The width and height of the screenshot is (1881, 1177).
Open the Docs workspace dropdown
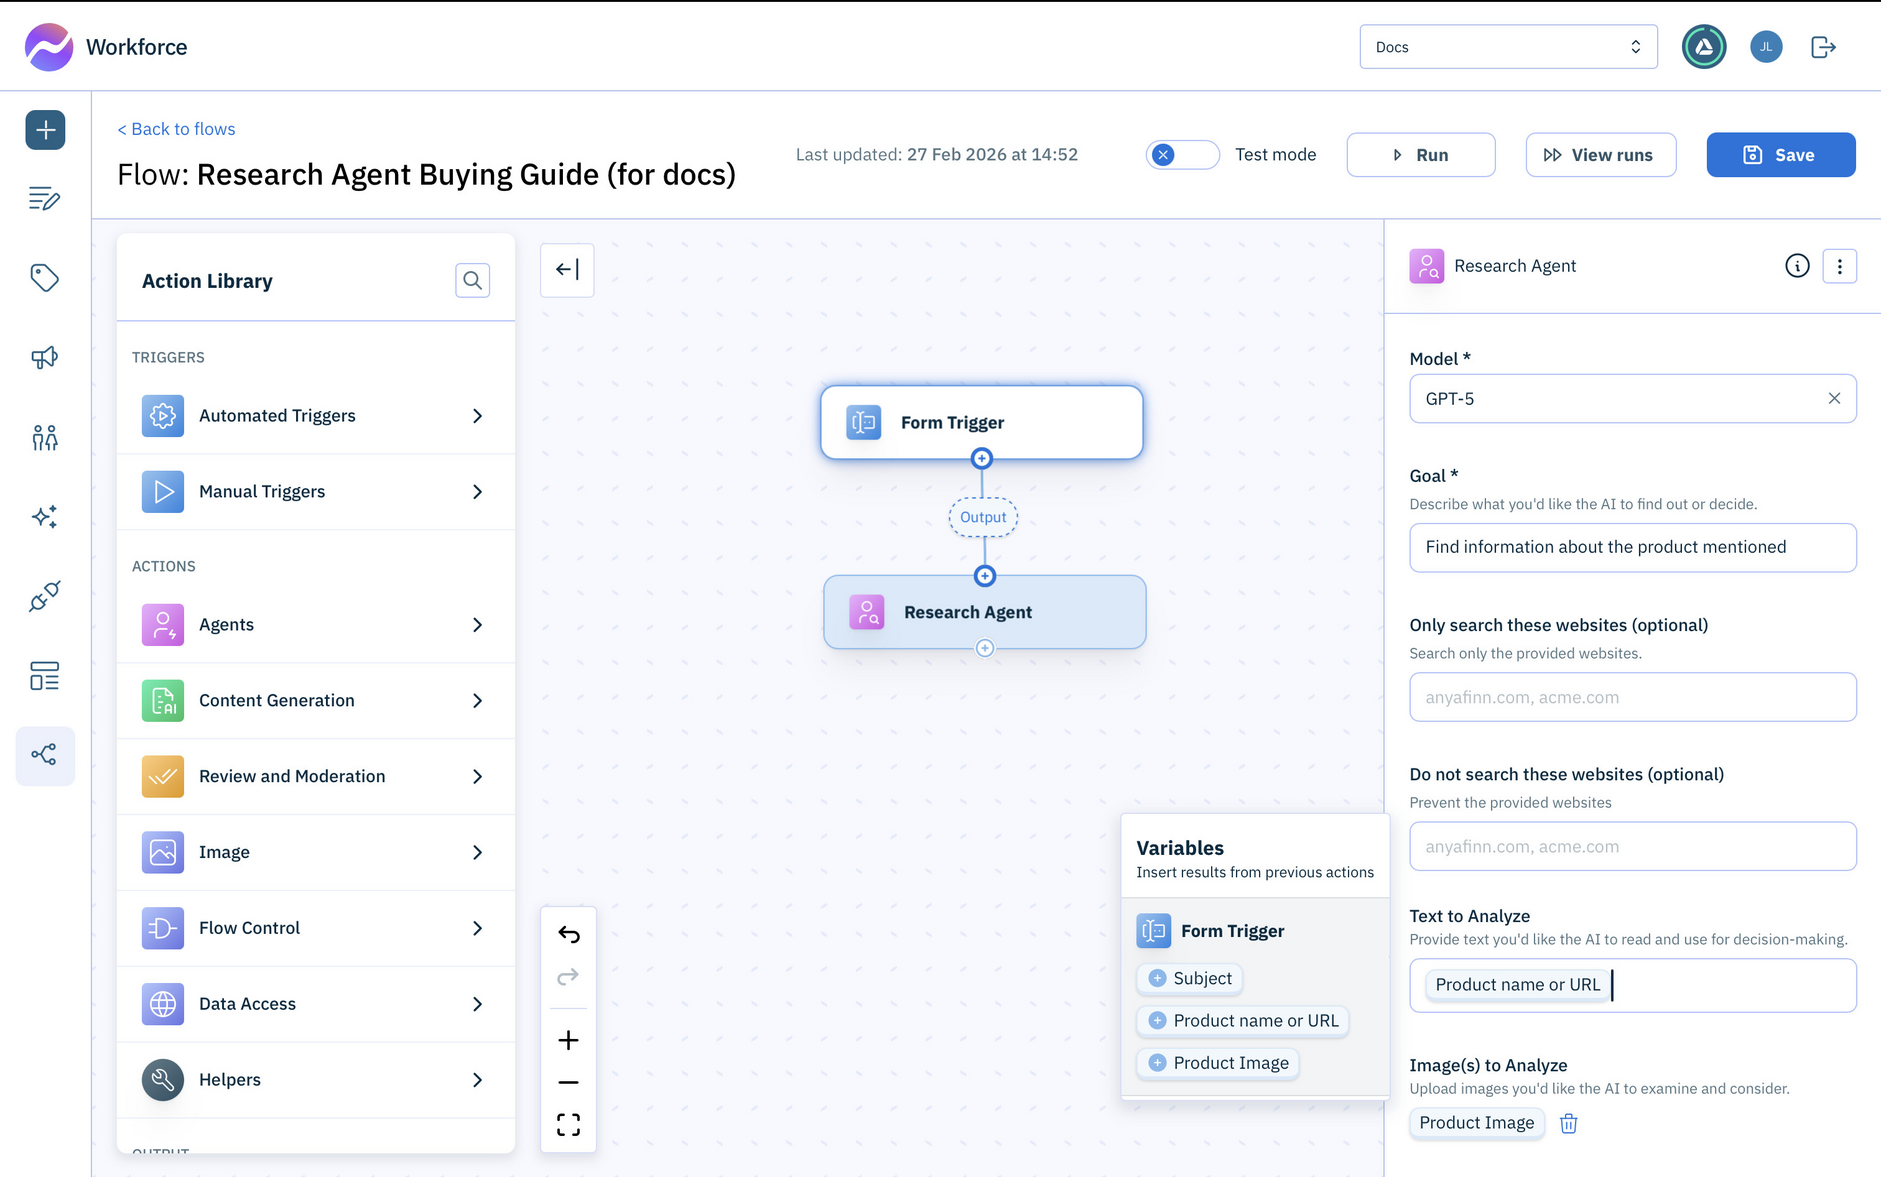coord(1507,46)
